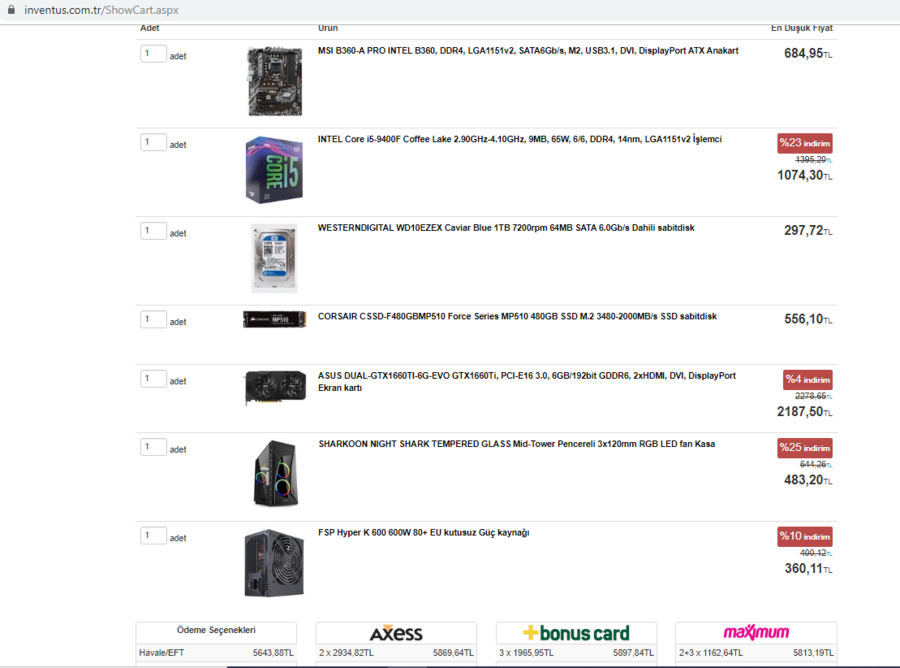Click the struck-through 1395,20 TL old price
Viewport: 900px width, 668px height.
pyautogui.click(x=813, y=160)
